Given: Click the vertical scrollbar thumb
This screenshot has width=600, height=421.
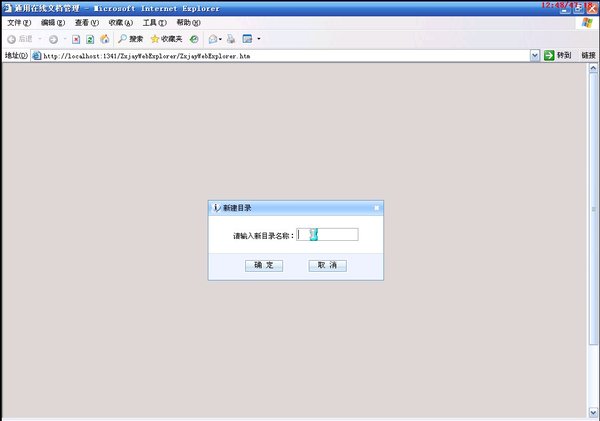Looking at the screenshot, I should [x=593, y=209].
